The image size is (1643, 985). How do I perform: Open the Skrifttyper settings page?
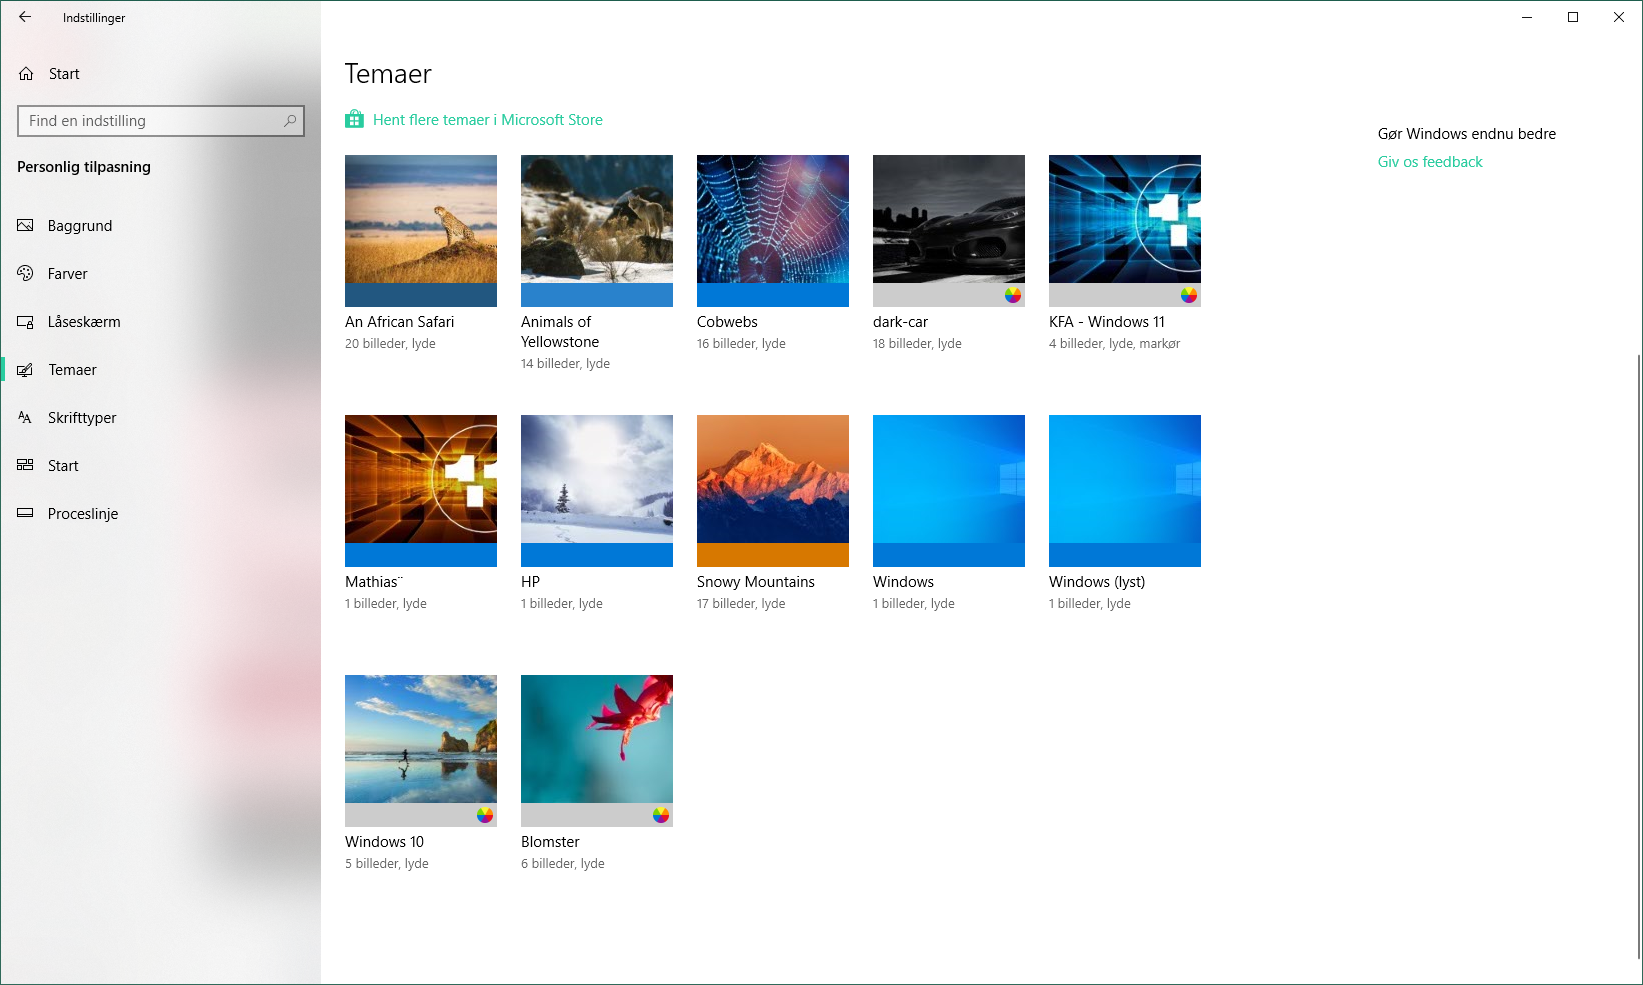[x=81, y=417]
